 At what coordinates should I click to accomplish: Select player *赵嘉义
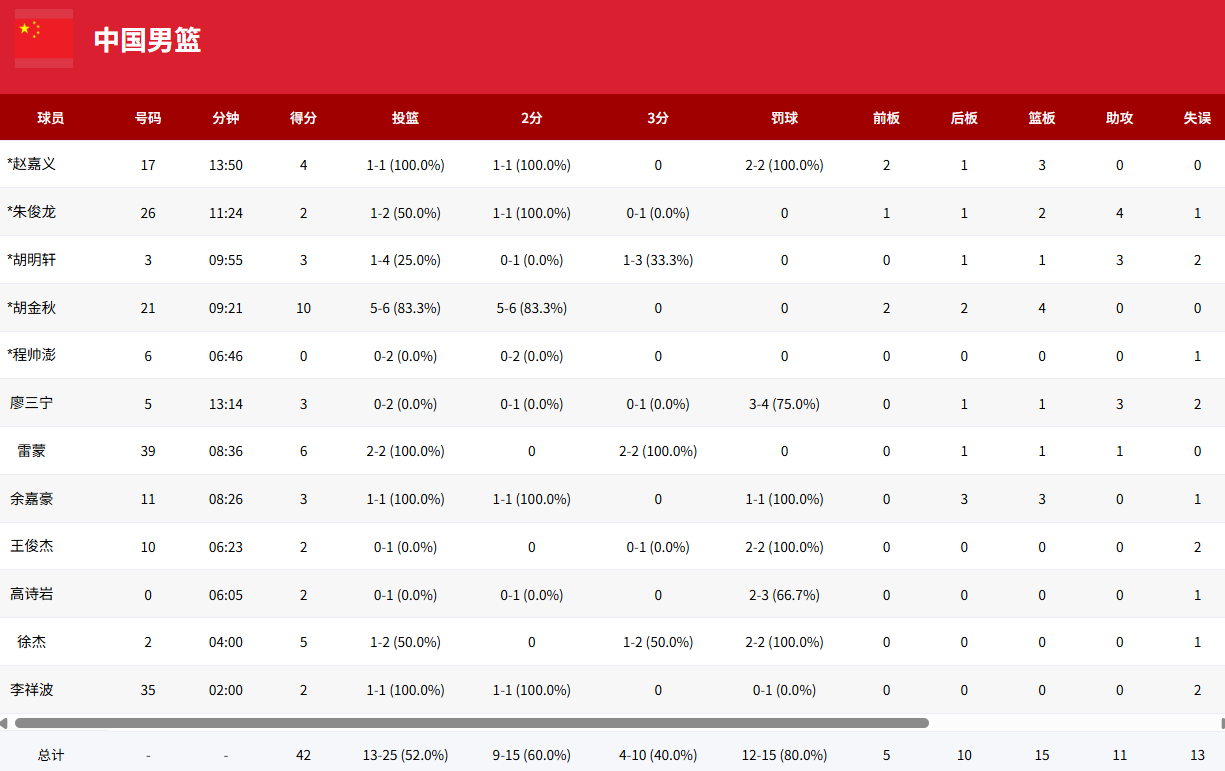tap(31, 164)
